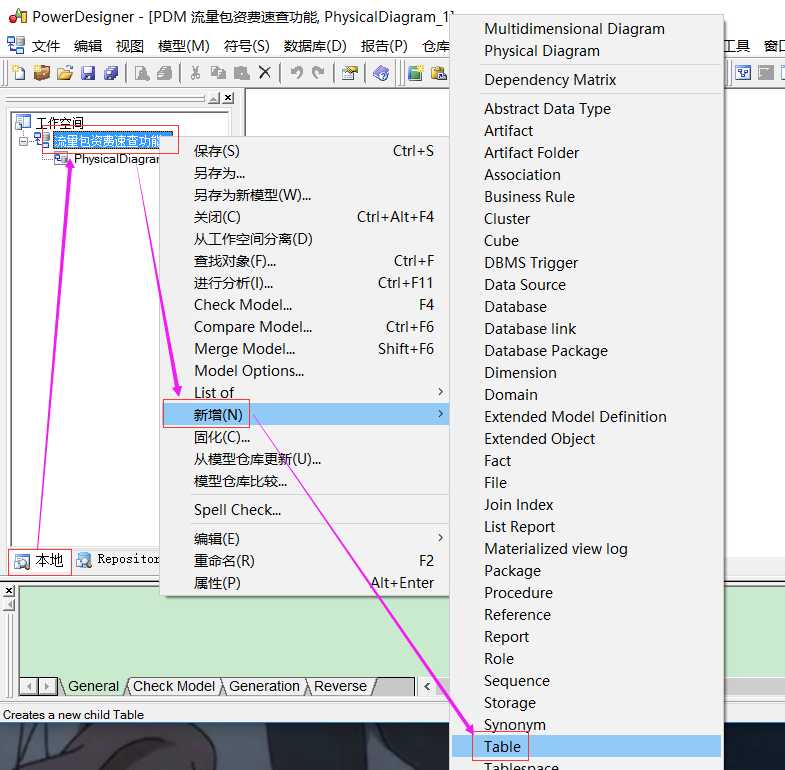Viewport: 785px width, 770px height.
Task: Click the Undo arrow icon
Action: (296, 73)
